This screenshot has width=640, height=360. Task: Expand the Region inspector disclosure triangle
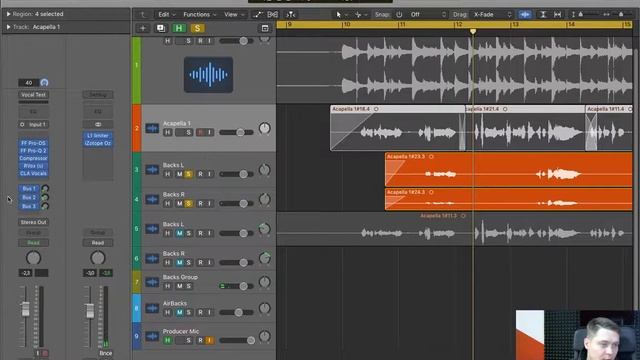pyautogui.click(x=8, y=14)
